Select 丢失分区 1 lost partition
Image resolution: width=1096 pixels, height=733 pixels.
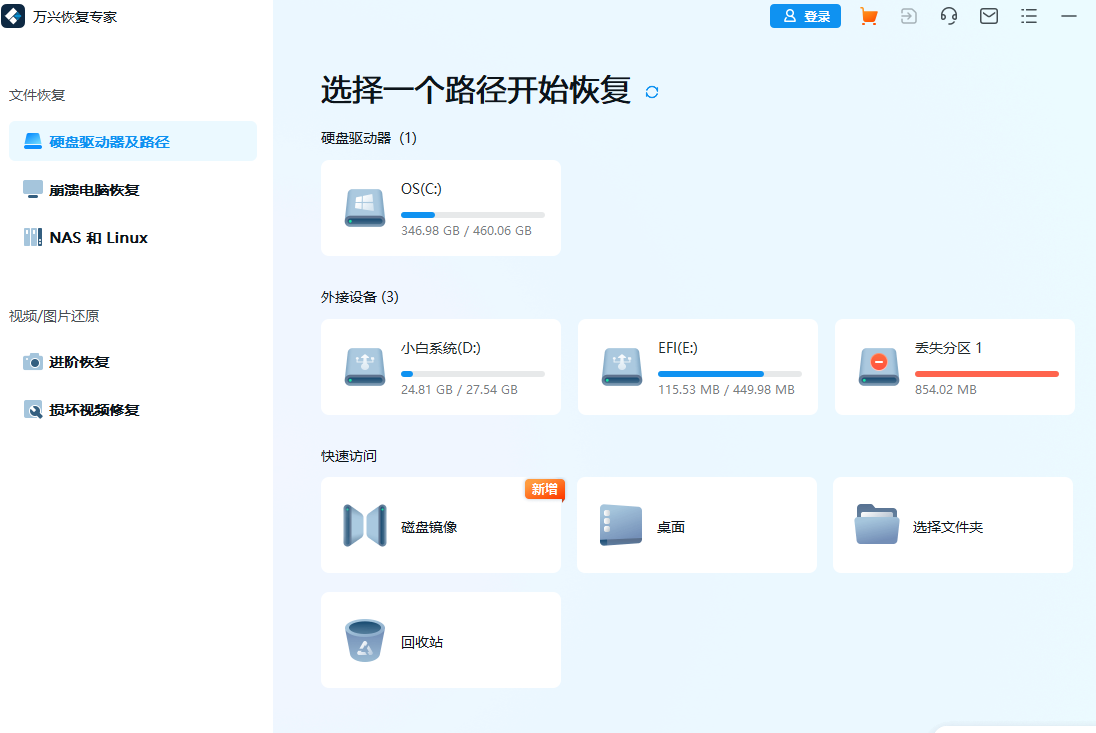tap(953, 367)
